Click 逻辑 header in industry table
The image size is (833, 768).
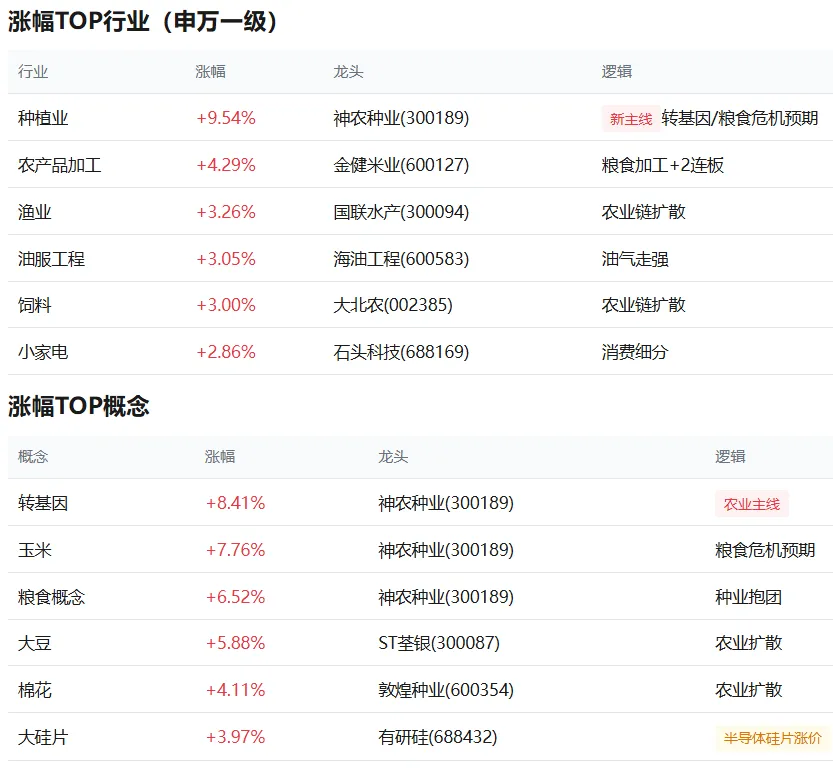(x=617, y=72)
